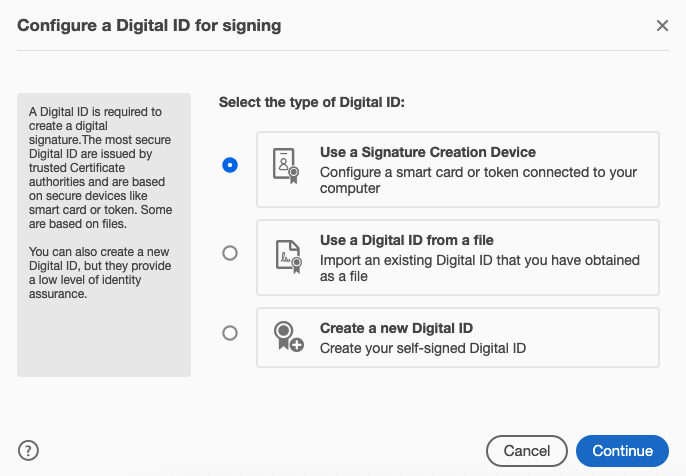Click the 'Use a Signature Creation Device' title
The height and width of the screenshot is (476, 686).
(x=428, y=152)
